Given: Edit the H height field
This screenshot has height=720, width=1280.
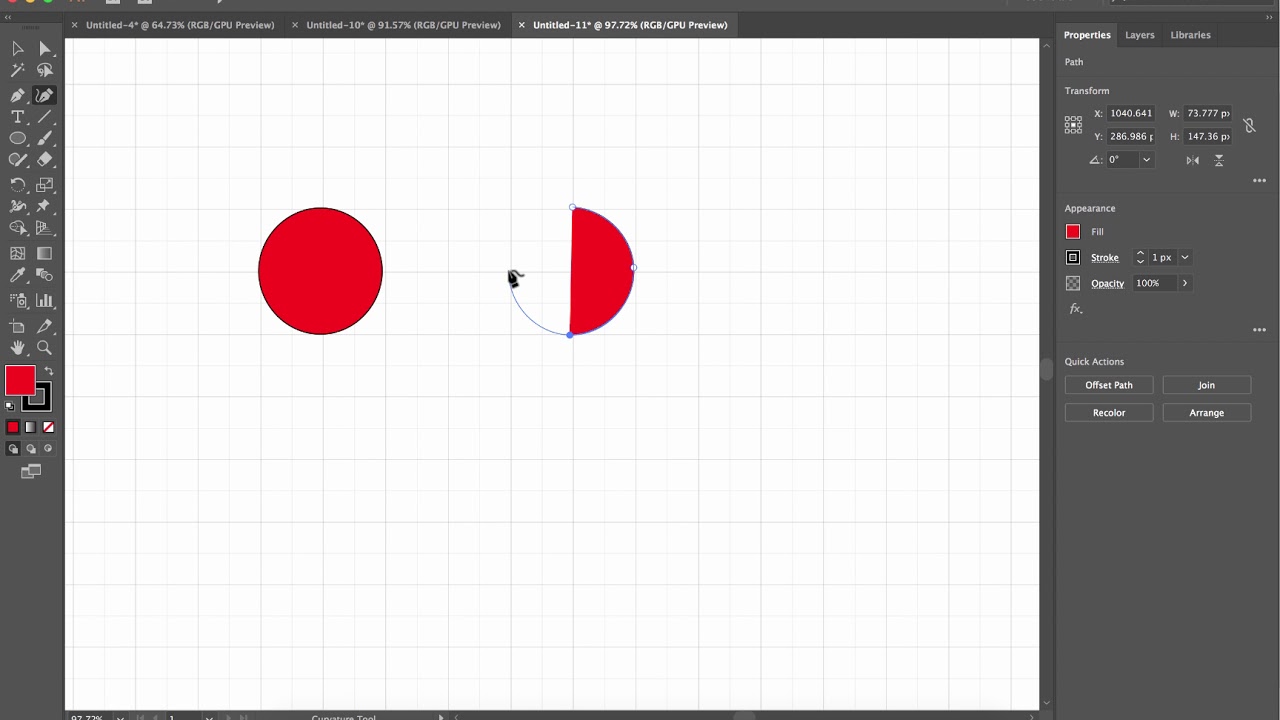Looking at the screenshot, I should [1208, 136].
